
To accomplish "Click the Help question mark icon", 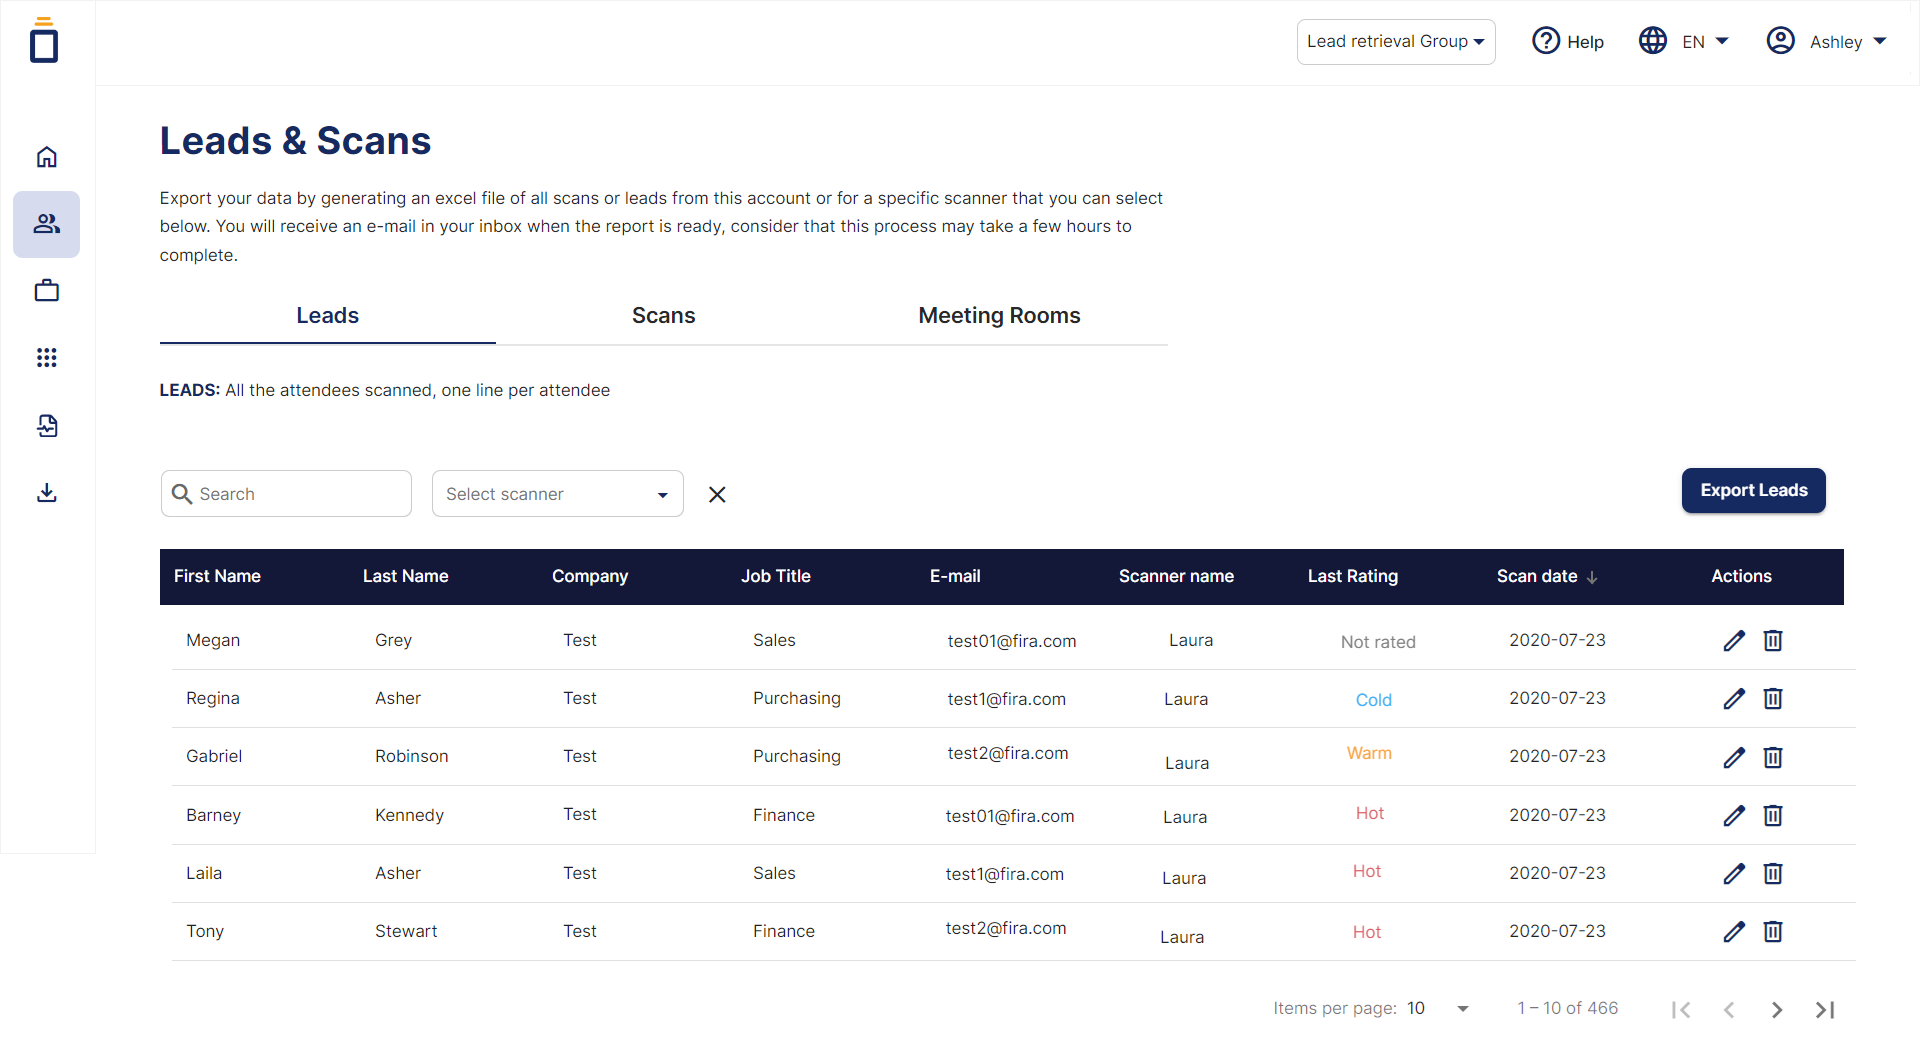I will click(1546, 41).
